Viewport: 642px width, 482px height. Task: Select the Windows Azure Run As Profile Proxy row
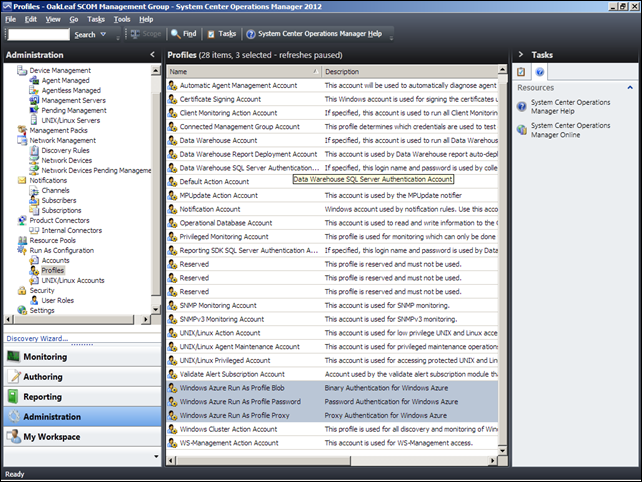pos(332,415)
